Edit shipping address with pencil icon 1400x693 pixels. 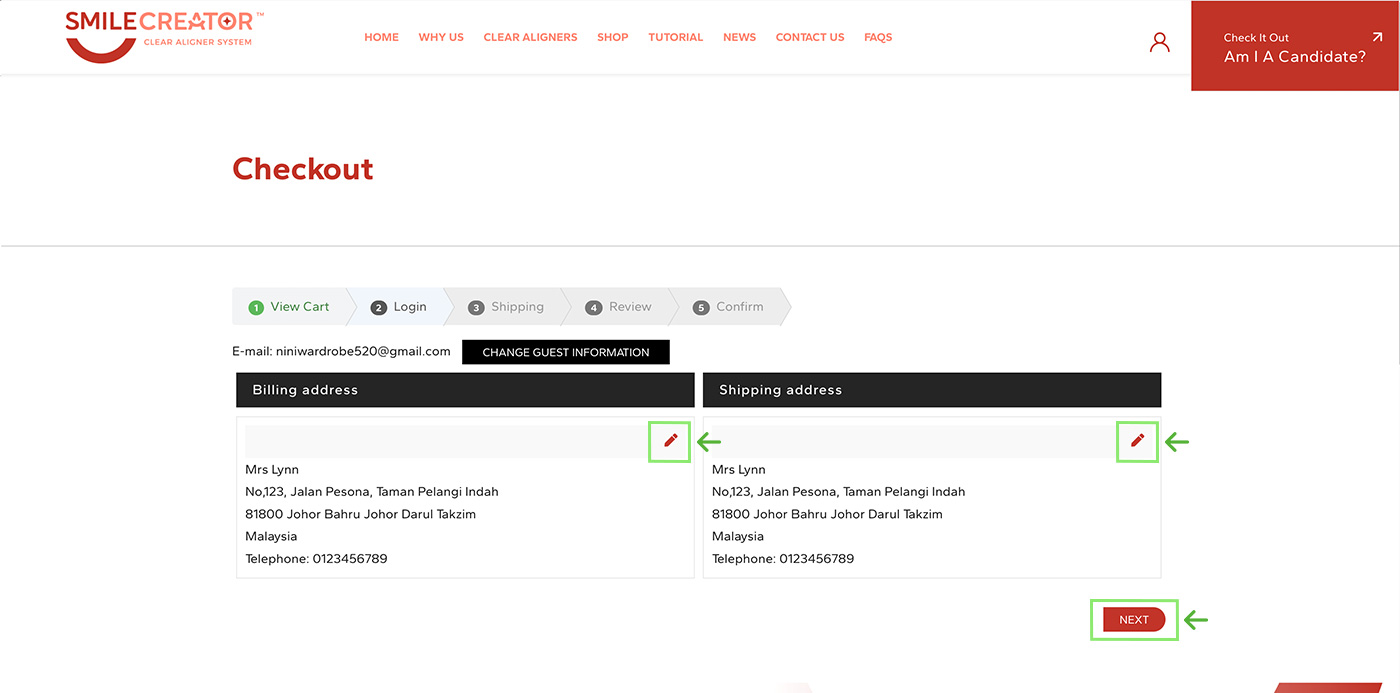click(x=1137, y=440)
